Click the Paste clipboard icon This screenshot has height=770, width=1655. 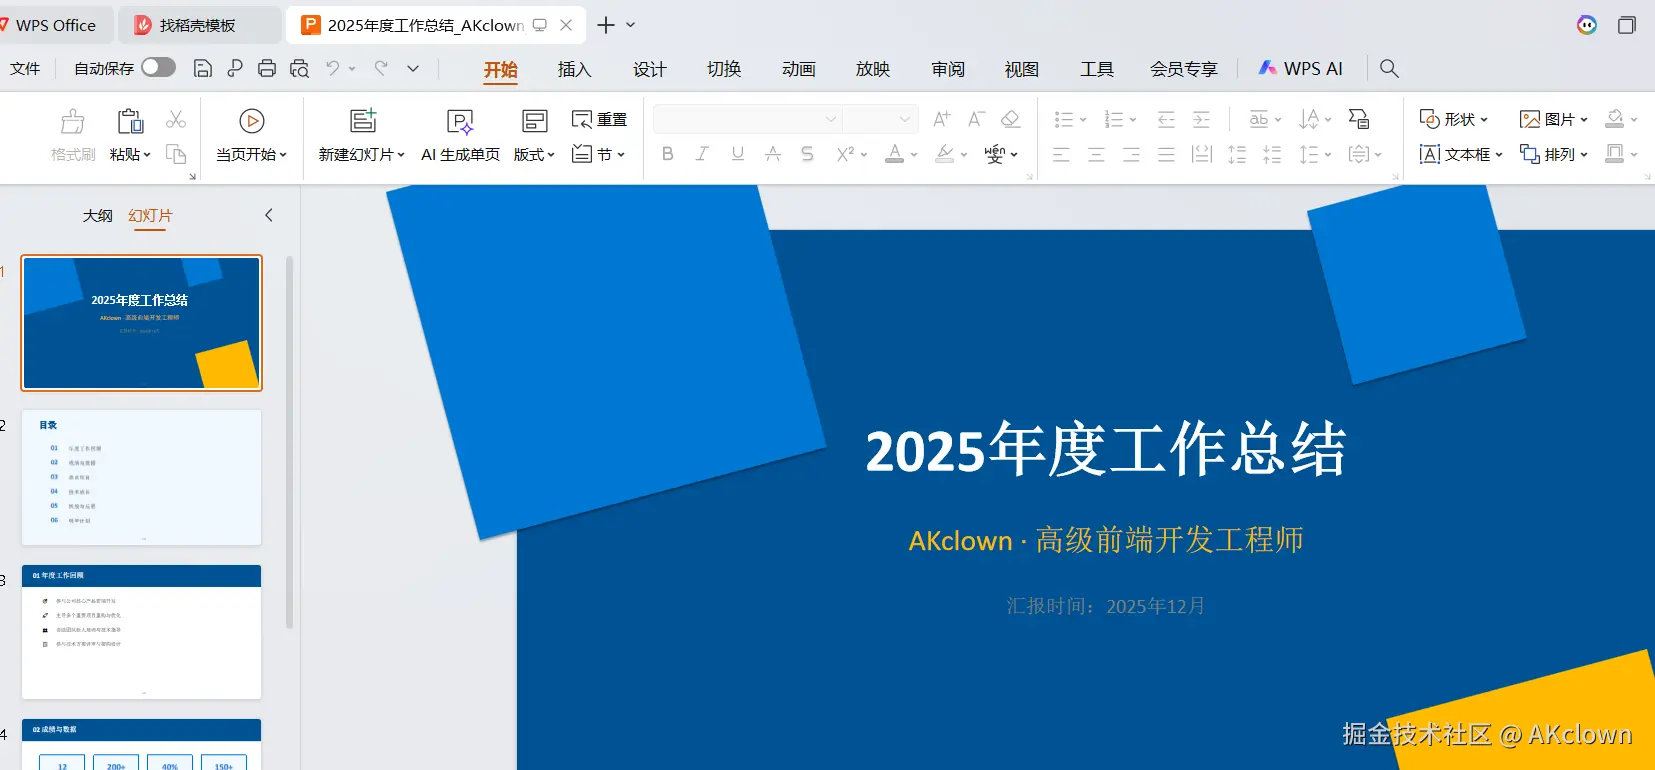(130, 121)
